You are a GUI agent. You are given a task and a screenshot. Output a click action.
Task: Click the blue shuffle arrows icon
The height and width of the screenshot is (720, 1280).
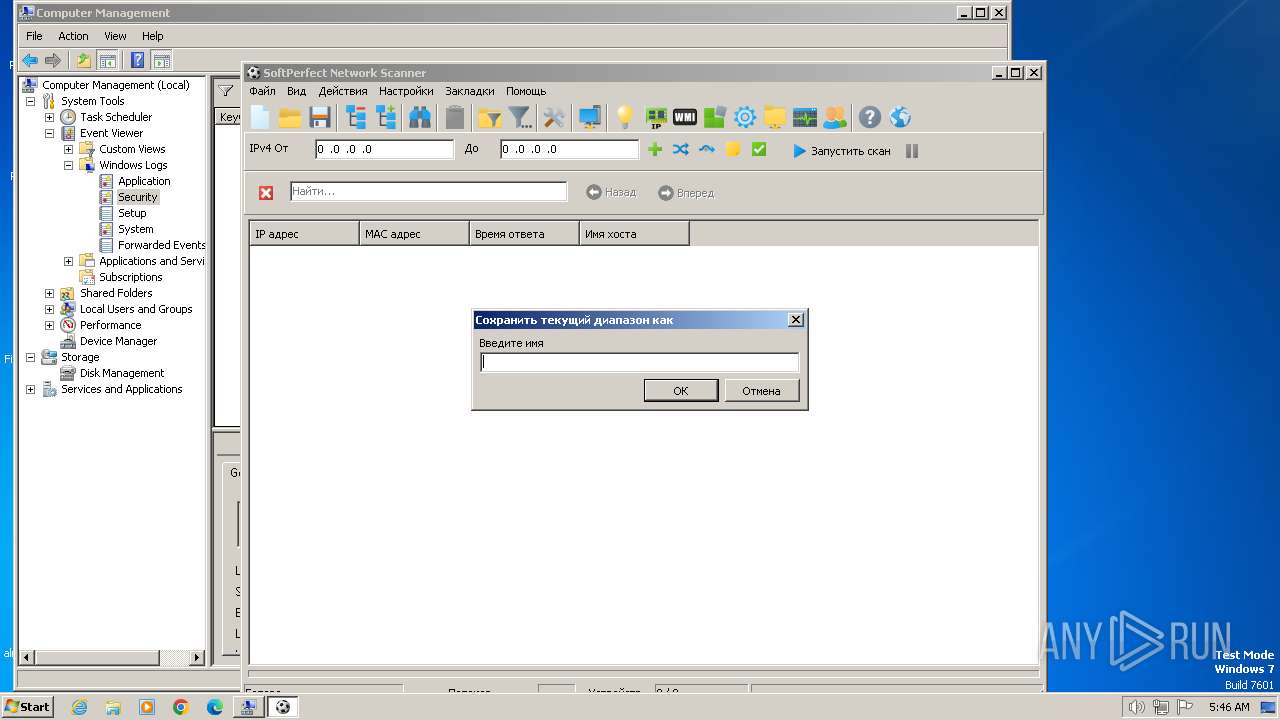coord(681,149)
